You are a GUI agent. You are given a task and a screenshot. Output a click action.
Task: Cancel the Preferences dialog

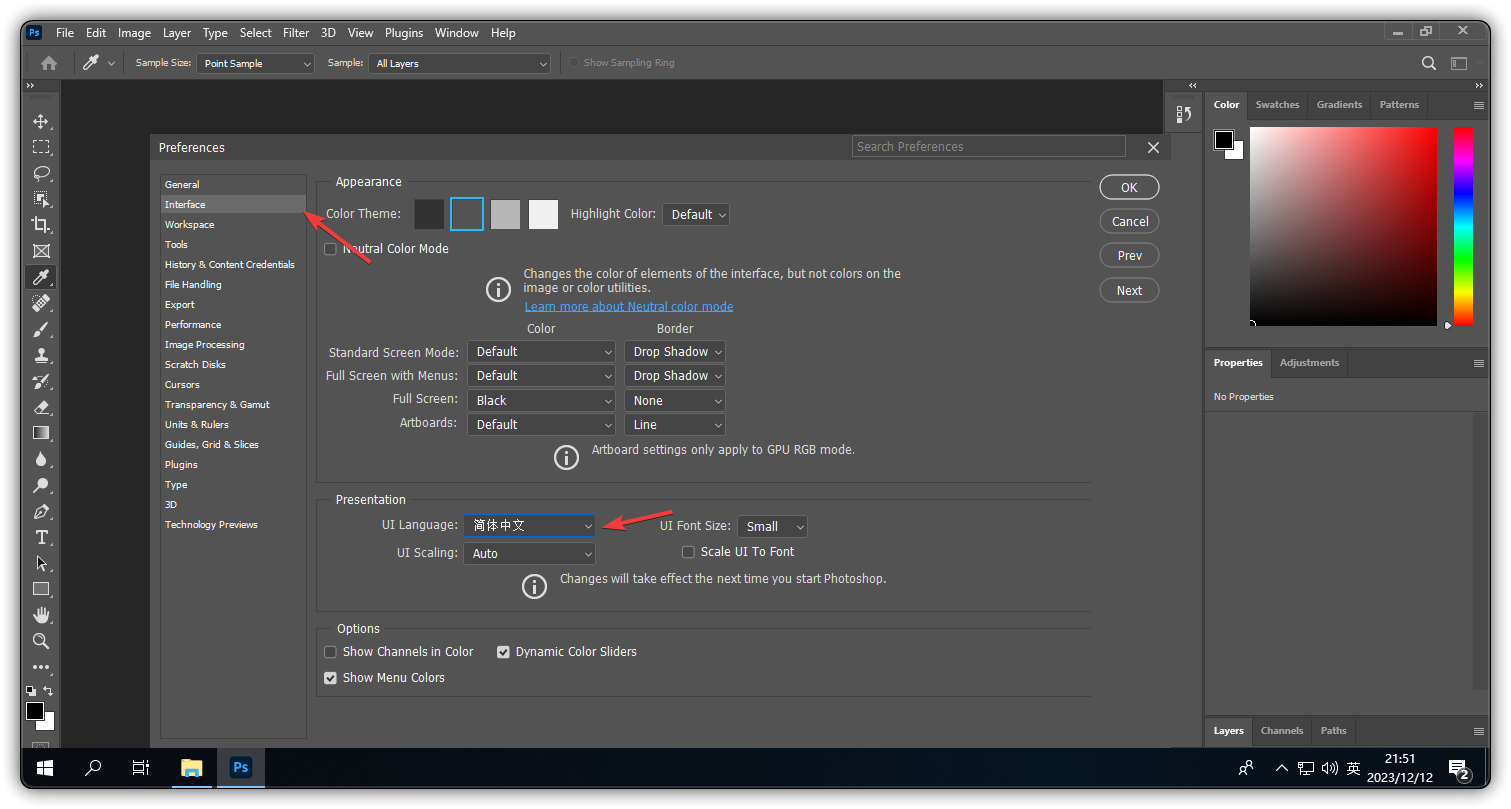pos(1129,221)
